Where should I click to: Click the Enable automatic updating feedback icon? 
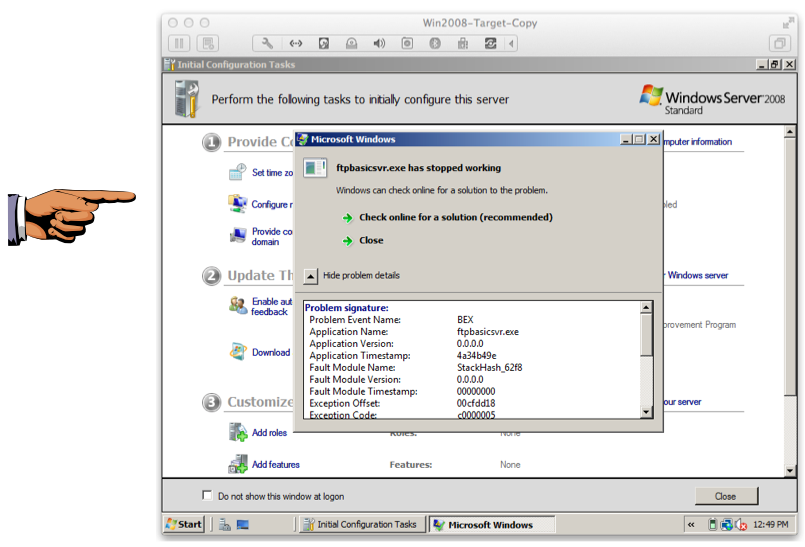tap(238, 306)
